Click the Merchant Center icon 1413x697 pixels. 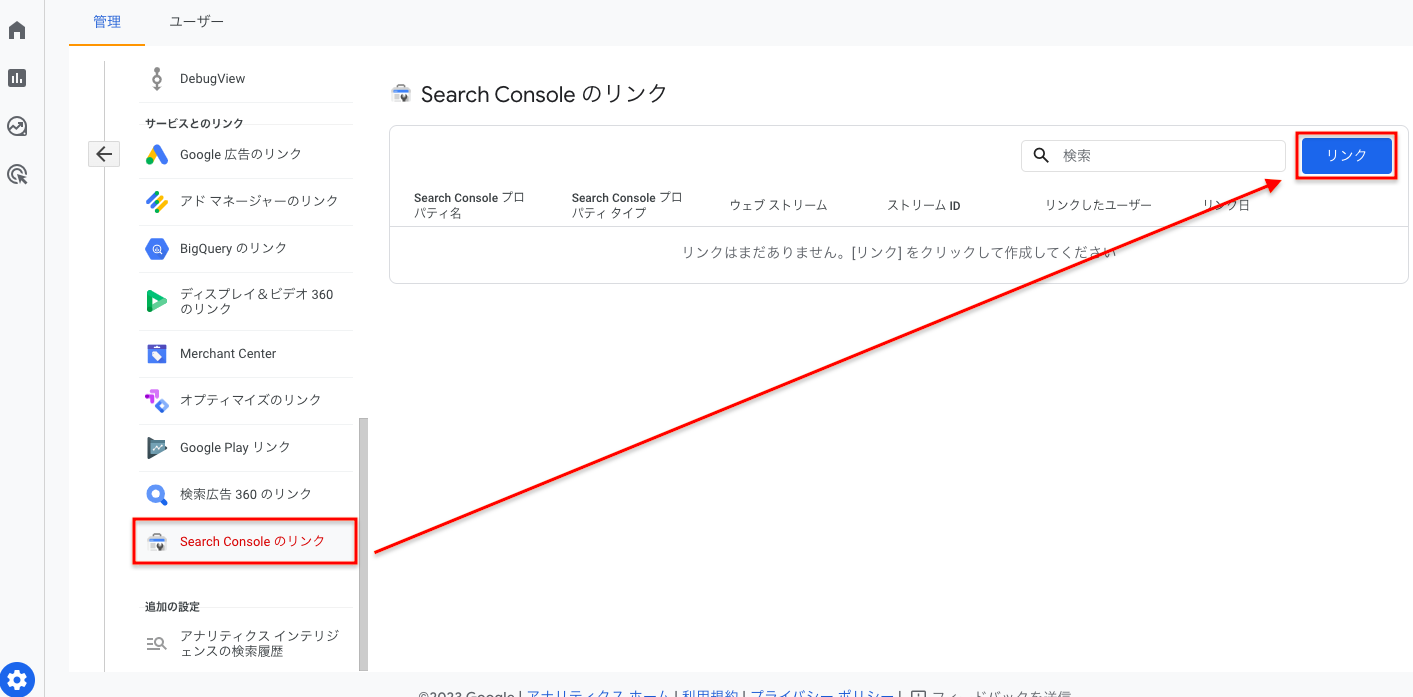(156, 353)
